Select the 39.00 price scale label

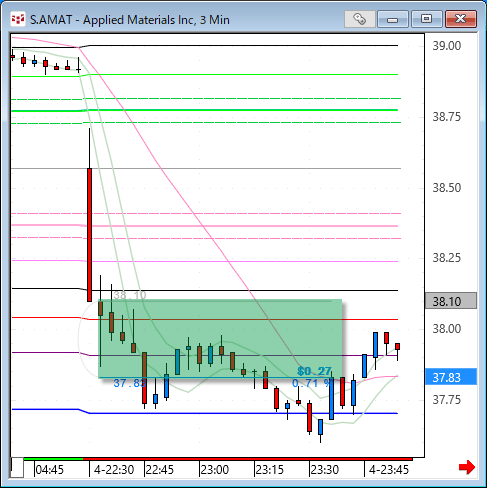pyautogui.click(x=447, y=46)
